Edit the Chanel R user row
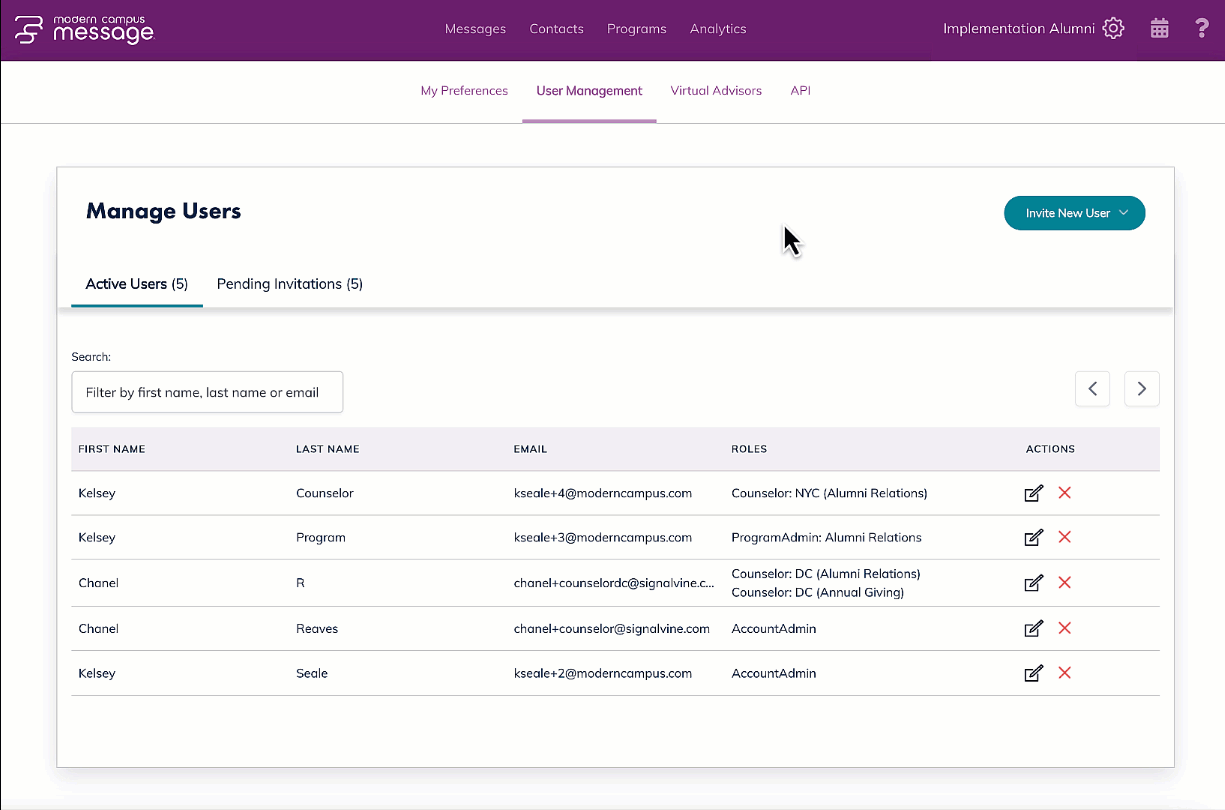 click(1034, 583)
